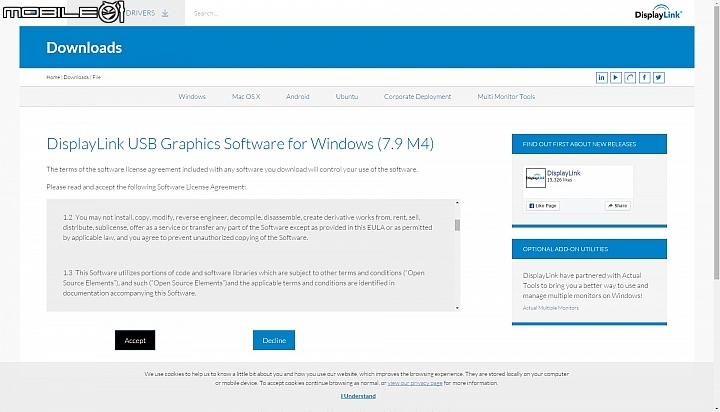The image size is (720, 412).
Task: Click the I Understand cookie link
Action: tap(358, 396)
